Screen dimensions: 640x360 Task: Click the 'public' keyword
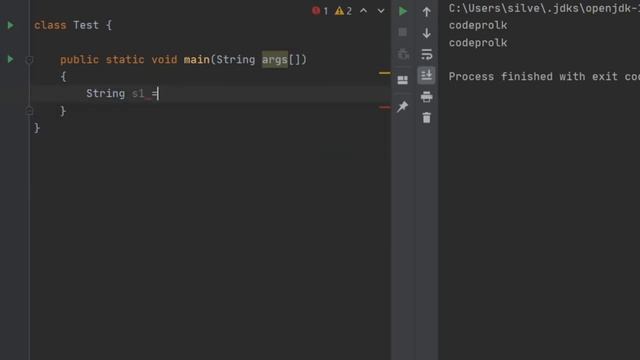[79, 60]
